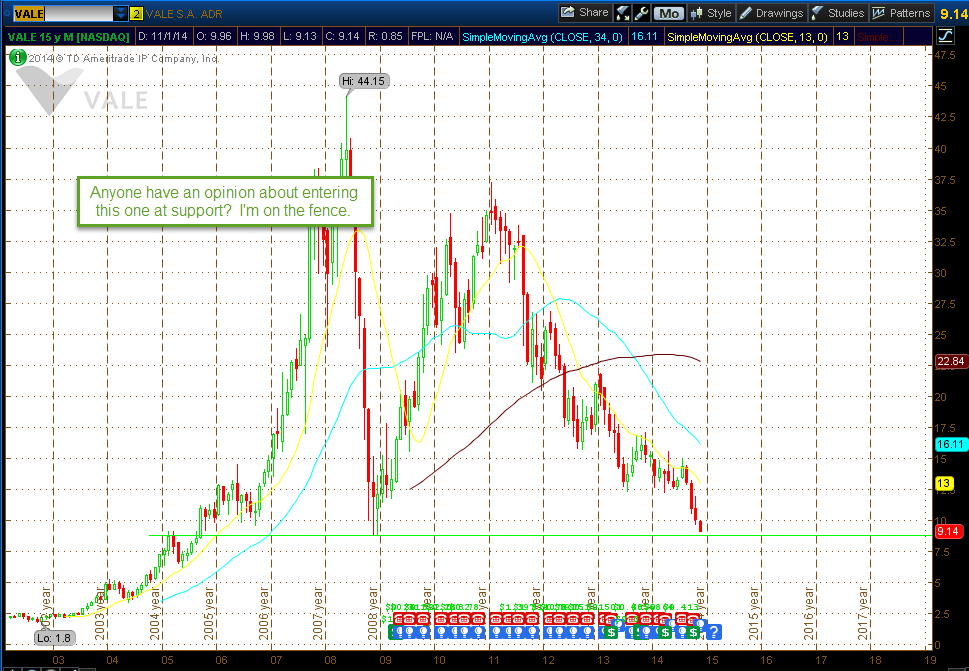Click the '09' year label on time axis
Screen dimensions: 969x671
[x=384, y=660]
